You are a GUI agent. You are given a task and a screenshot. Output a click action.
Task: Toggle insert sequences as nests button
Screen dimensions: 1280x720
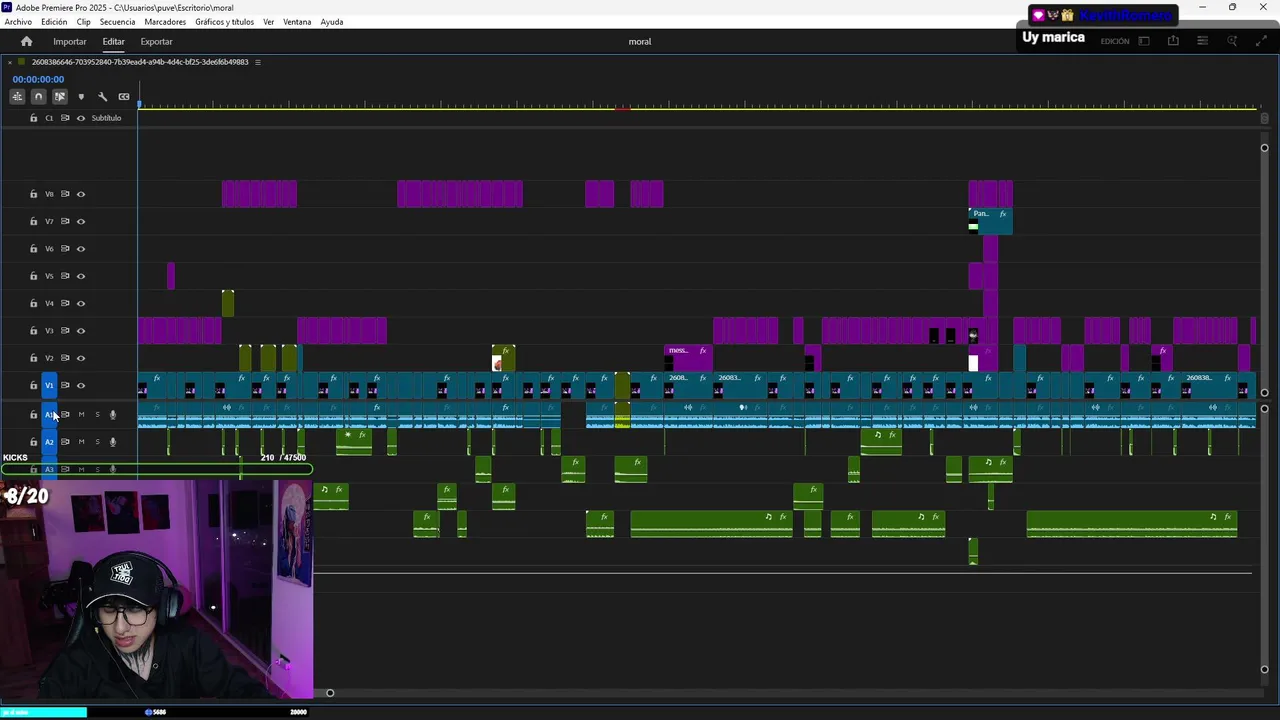[17, 96]
